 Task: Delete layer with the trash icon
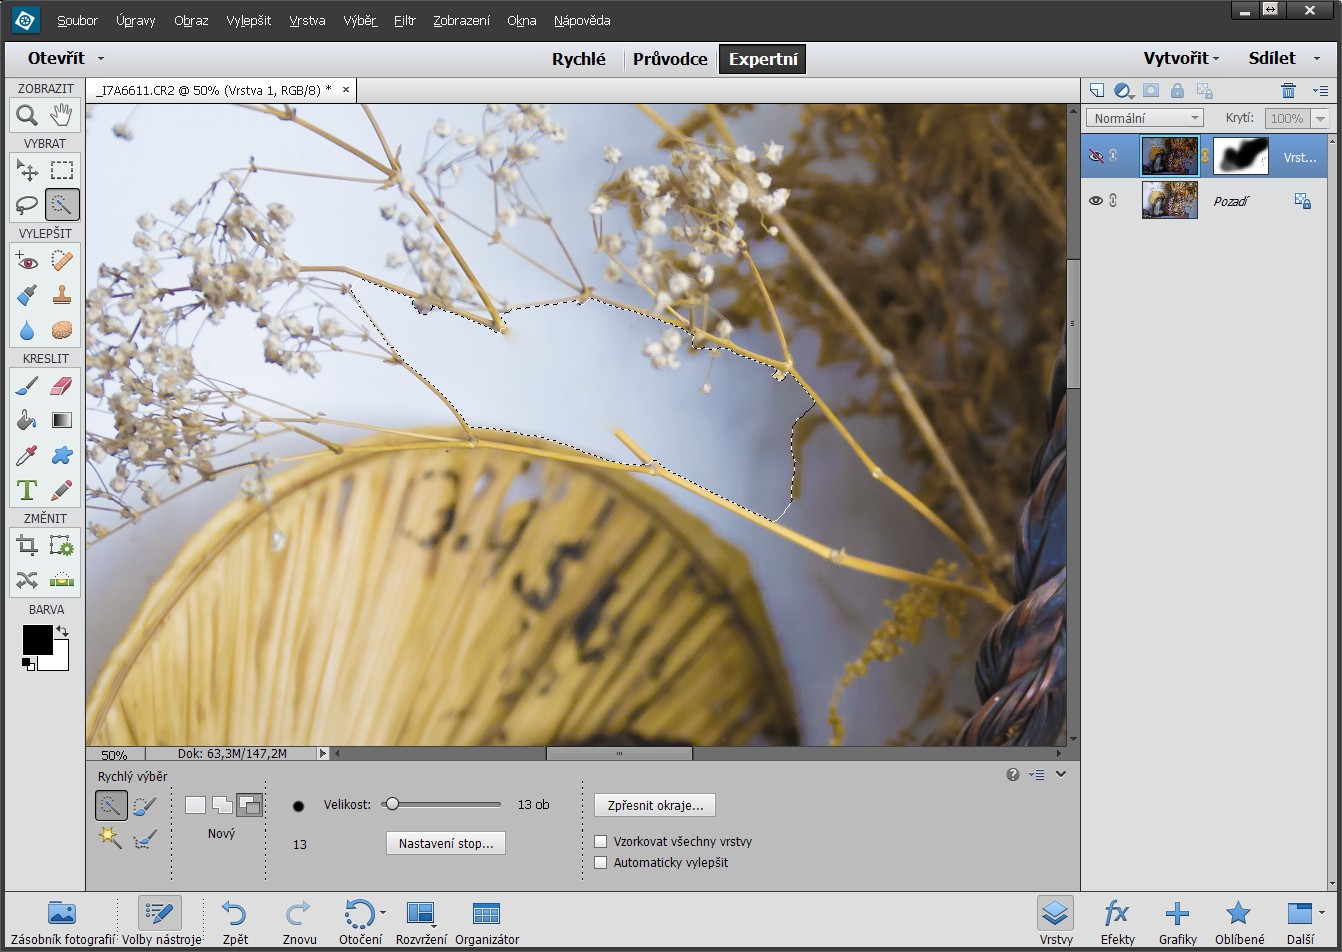click(1288, 90)
